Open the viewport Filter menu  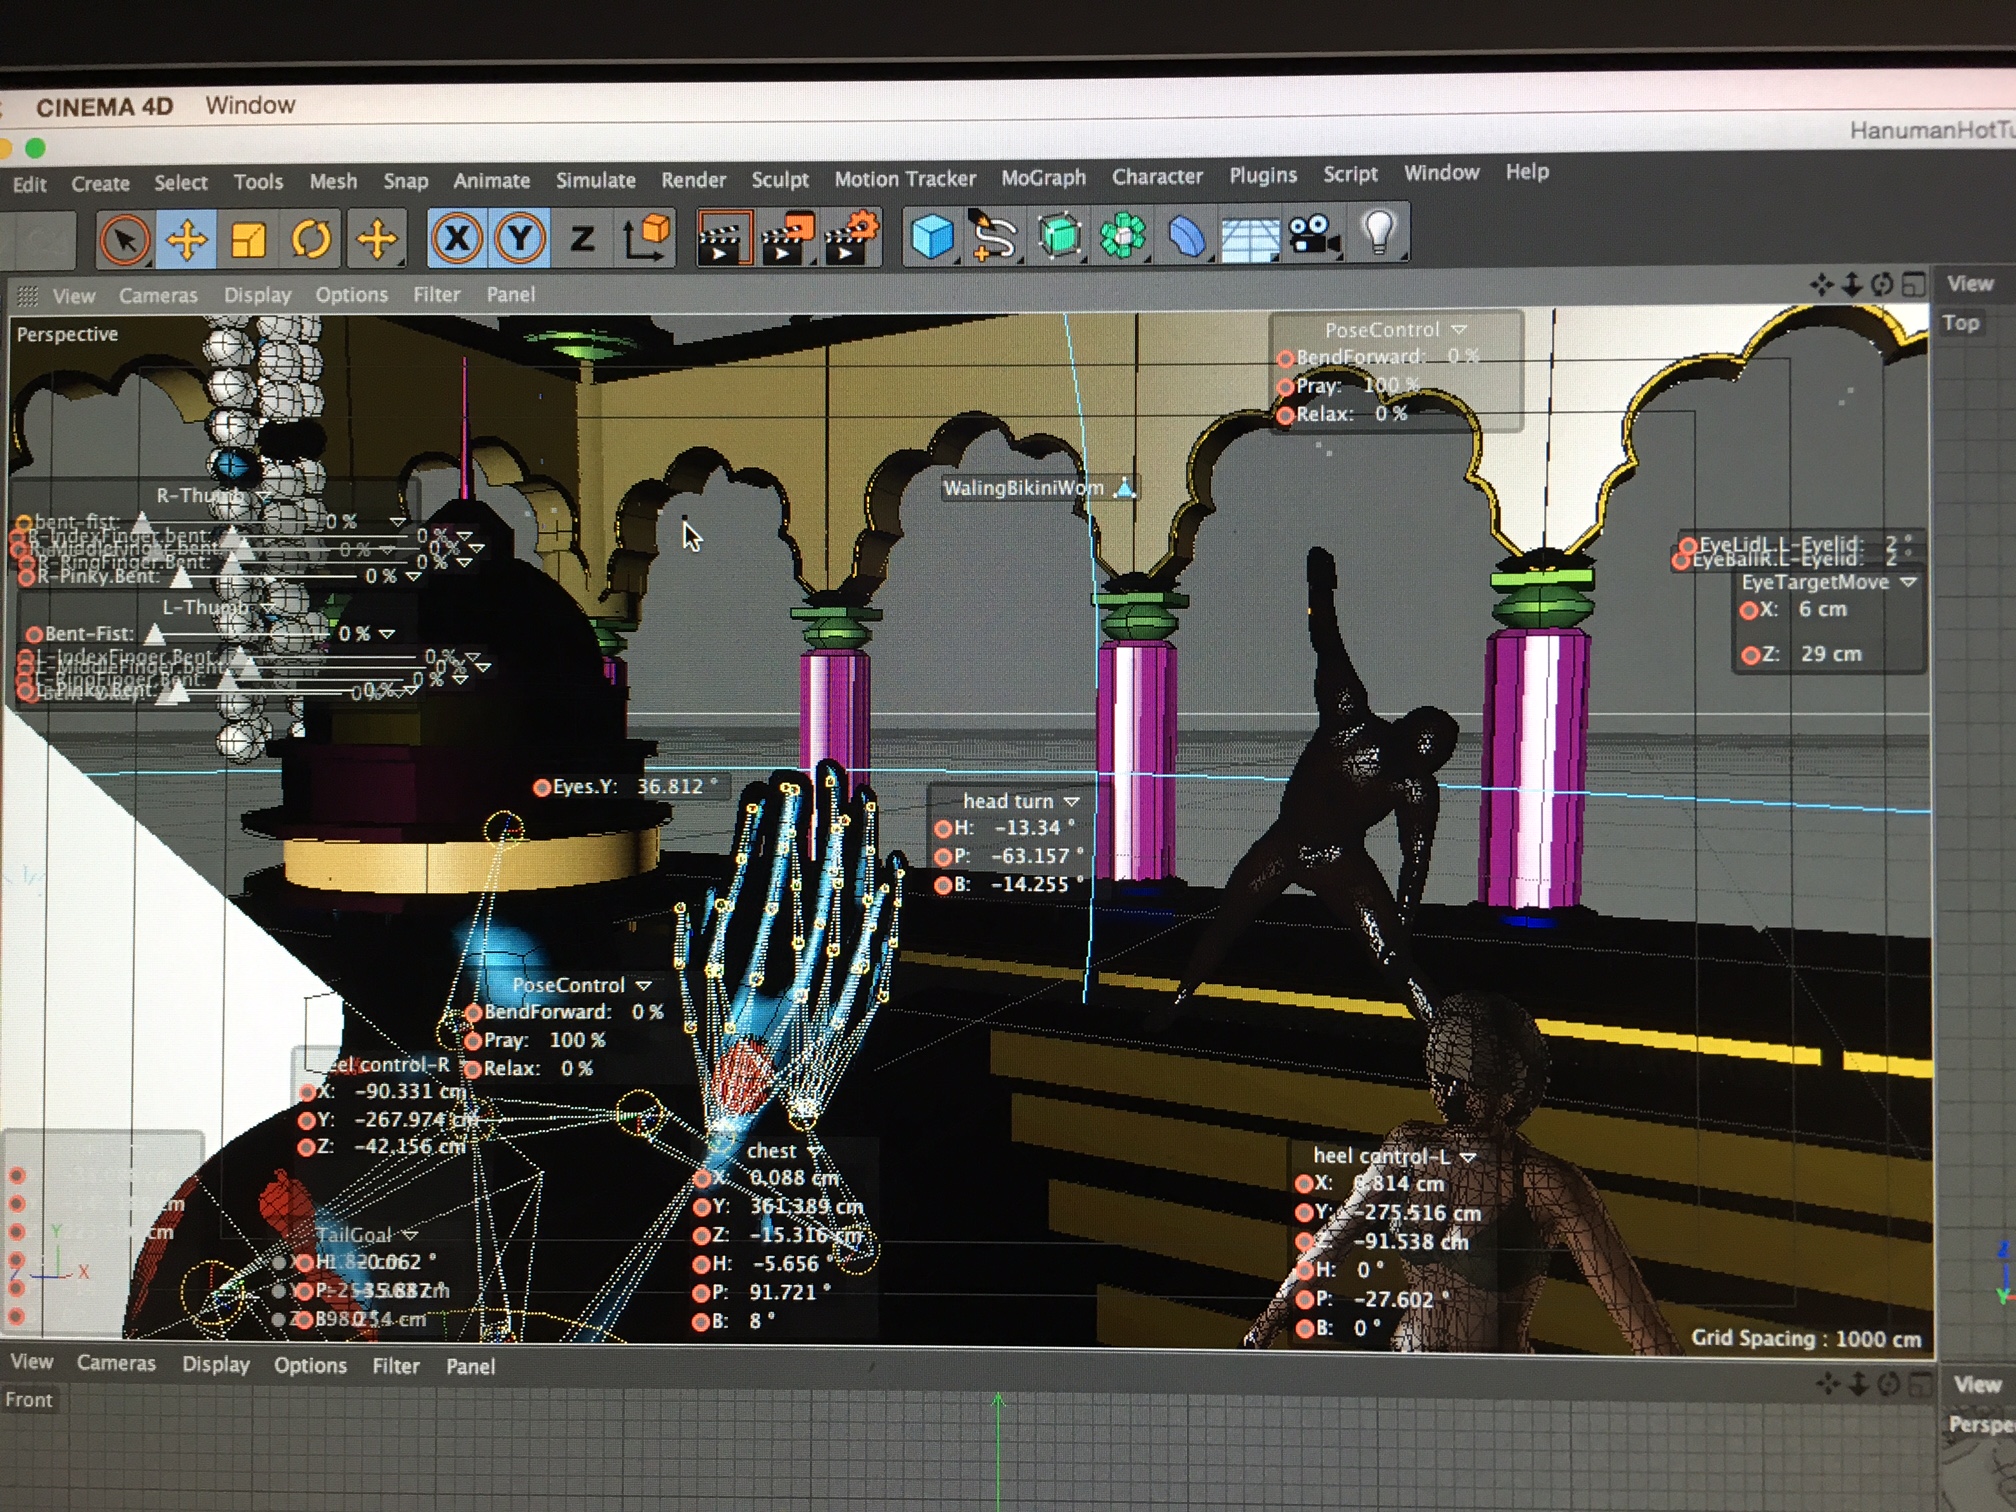(436, 295)
